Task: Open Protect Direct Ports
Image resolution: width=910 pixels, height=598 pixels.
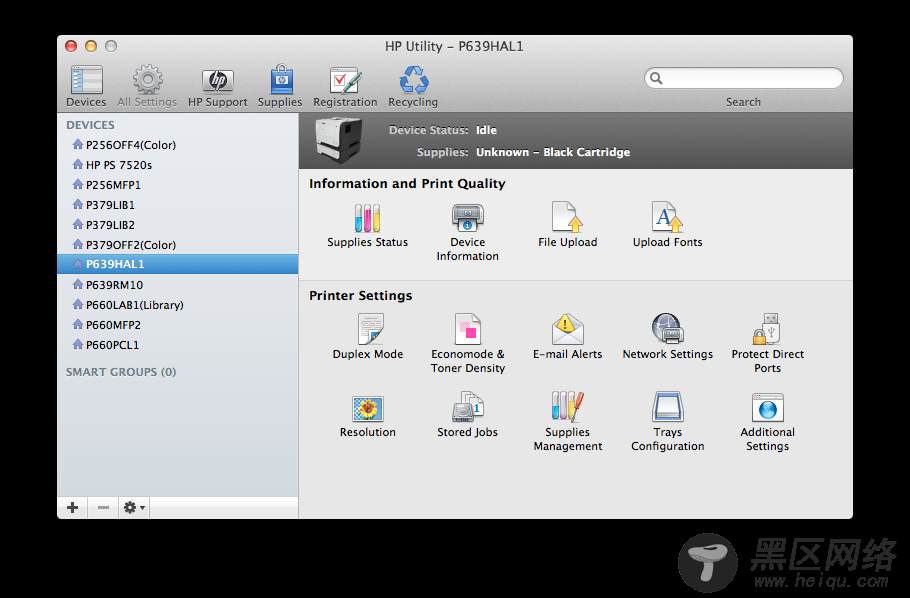Action: (x=768, y=344)
